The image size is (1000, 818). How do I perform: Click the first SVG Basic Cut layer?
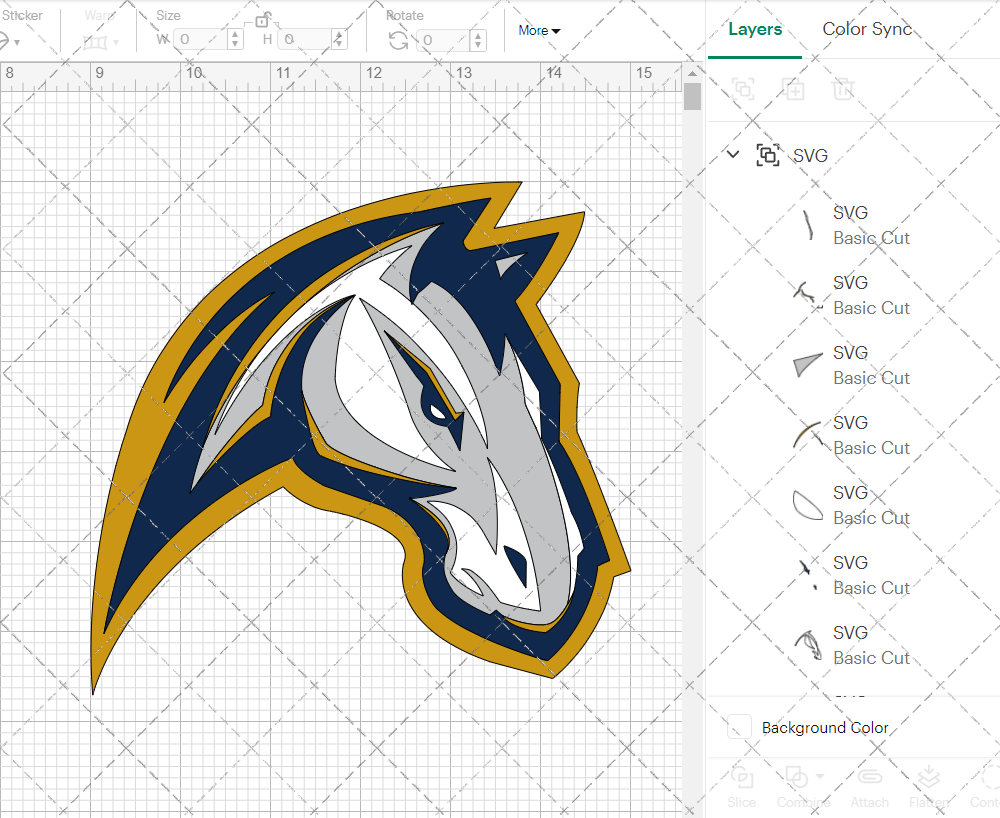pos(871,224)
